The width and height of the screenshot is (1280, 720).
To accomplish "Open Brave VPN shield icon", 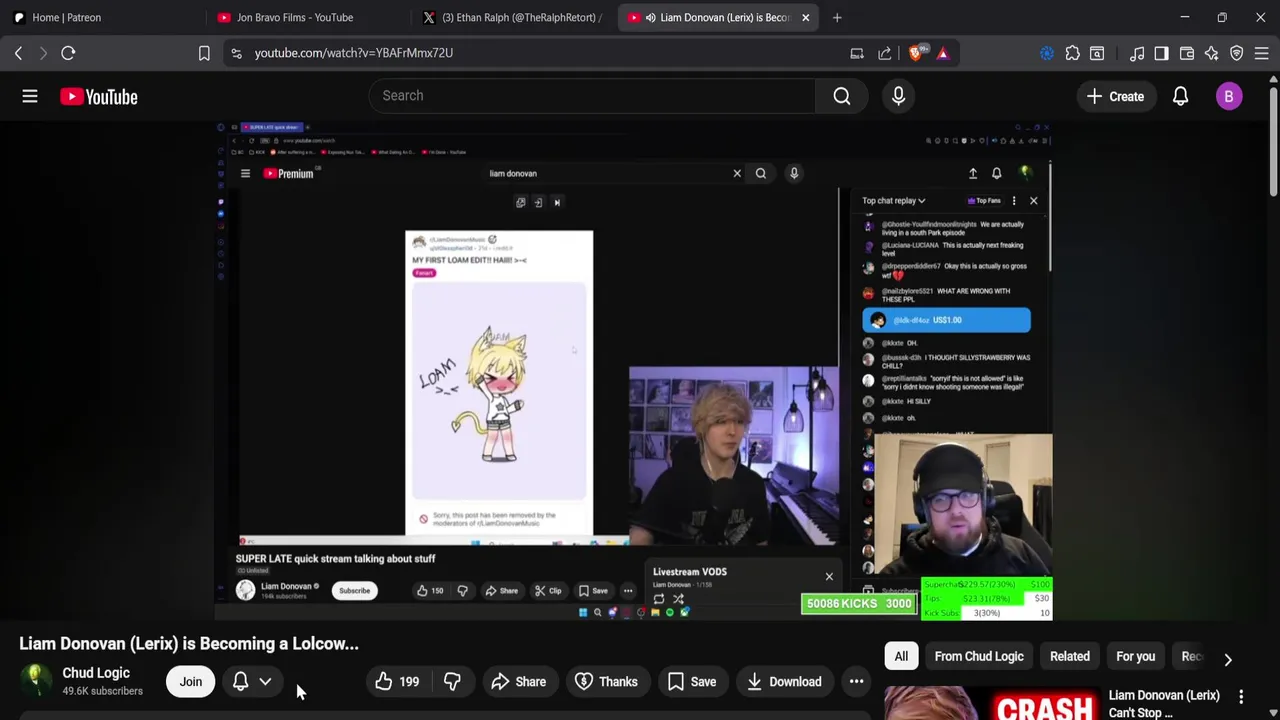I will (1237, 53).
